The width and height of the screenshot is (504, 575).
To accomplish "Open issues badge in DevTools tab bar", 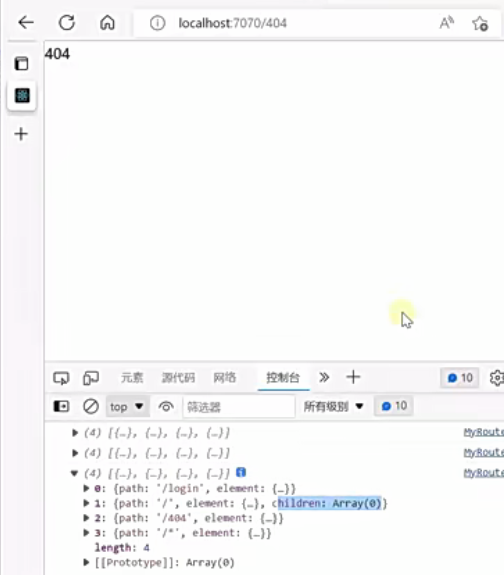I will coord(460,378).
